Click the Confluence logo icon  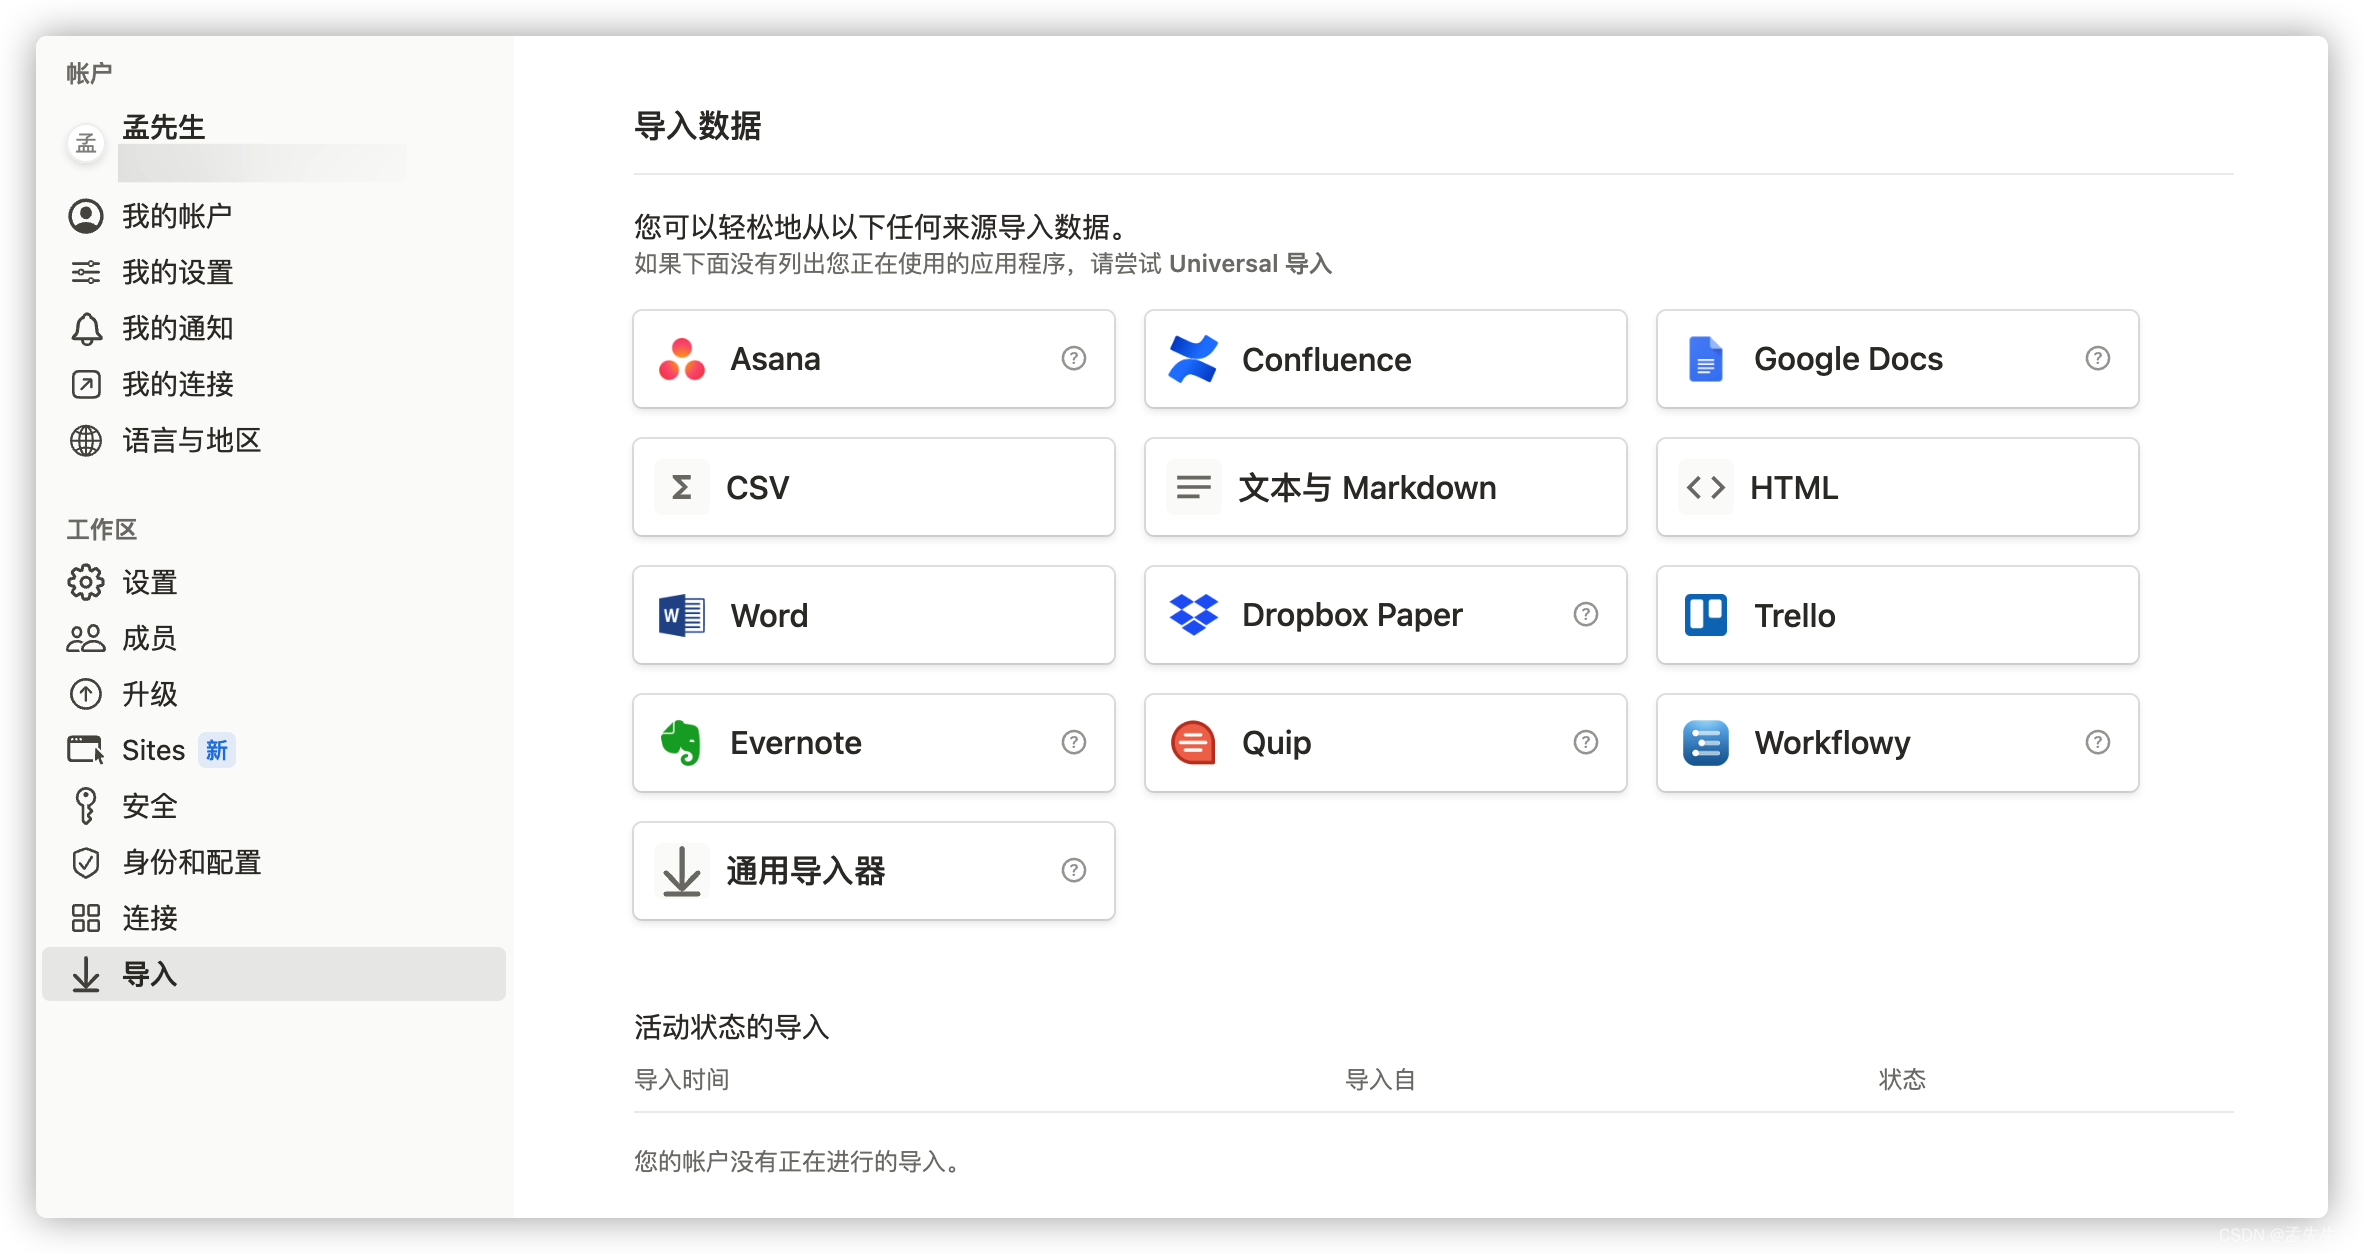click(x=1193, y=359)
